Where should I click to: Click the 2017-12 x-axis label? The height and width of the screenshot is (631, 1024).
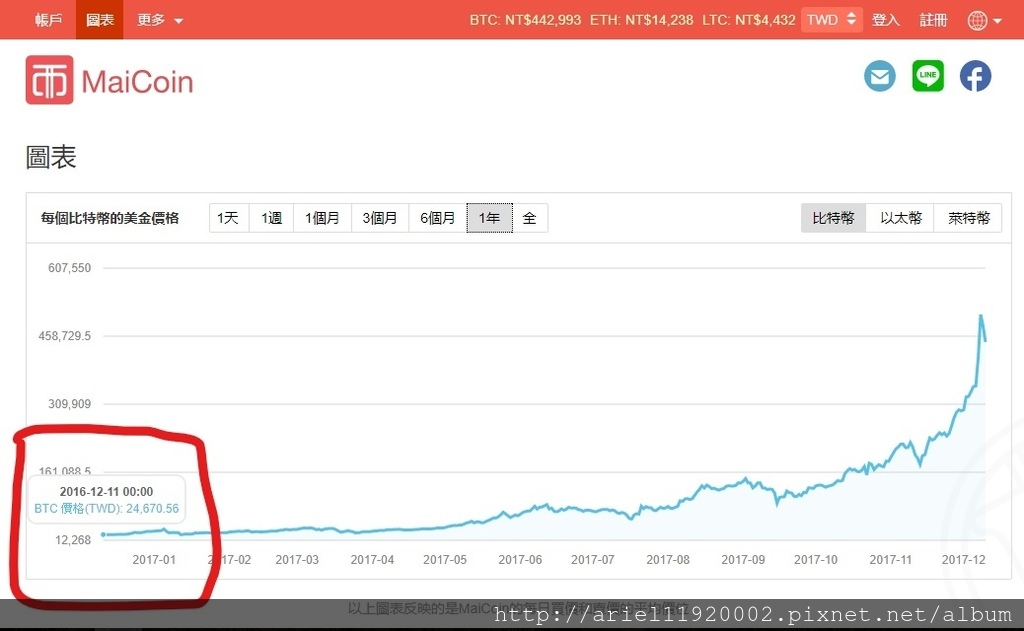coord(963,560)
